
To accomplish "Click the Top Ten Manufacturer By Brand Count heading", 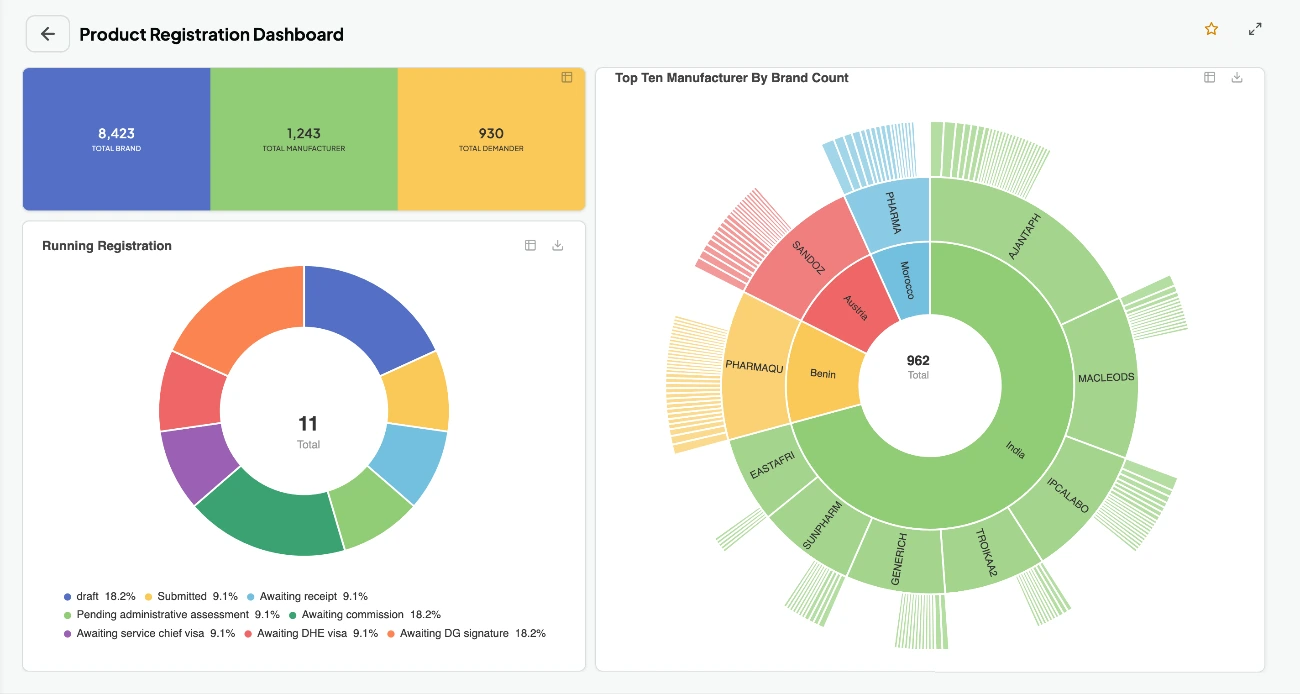I will click(732, 78).
